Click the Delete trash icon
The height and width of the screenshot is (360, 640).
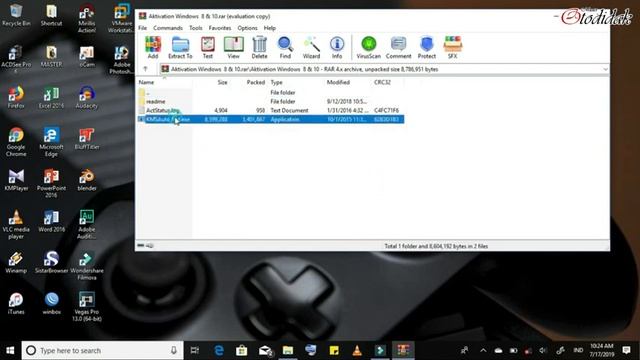(x=259, y=47)
